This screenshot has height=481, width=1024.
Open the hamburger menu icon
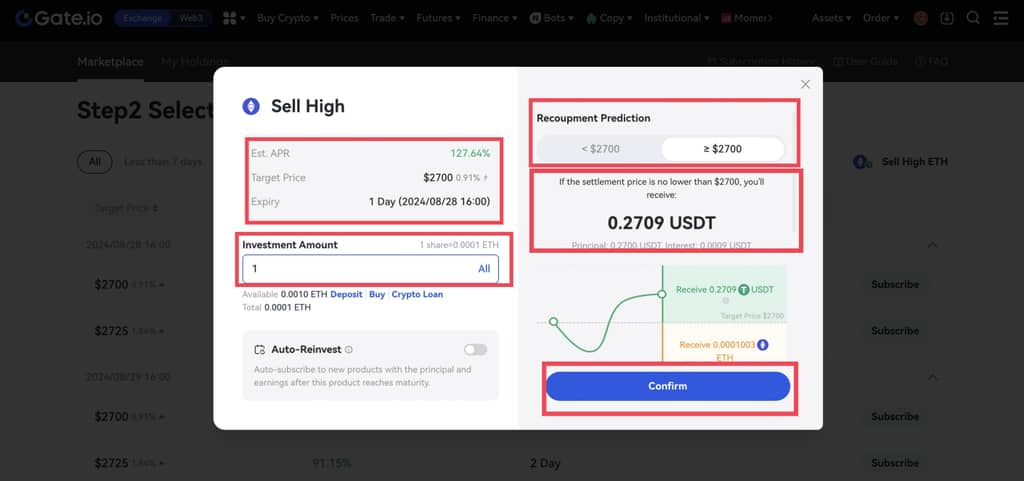click(1000, 18)
